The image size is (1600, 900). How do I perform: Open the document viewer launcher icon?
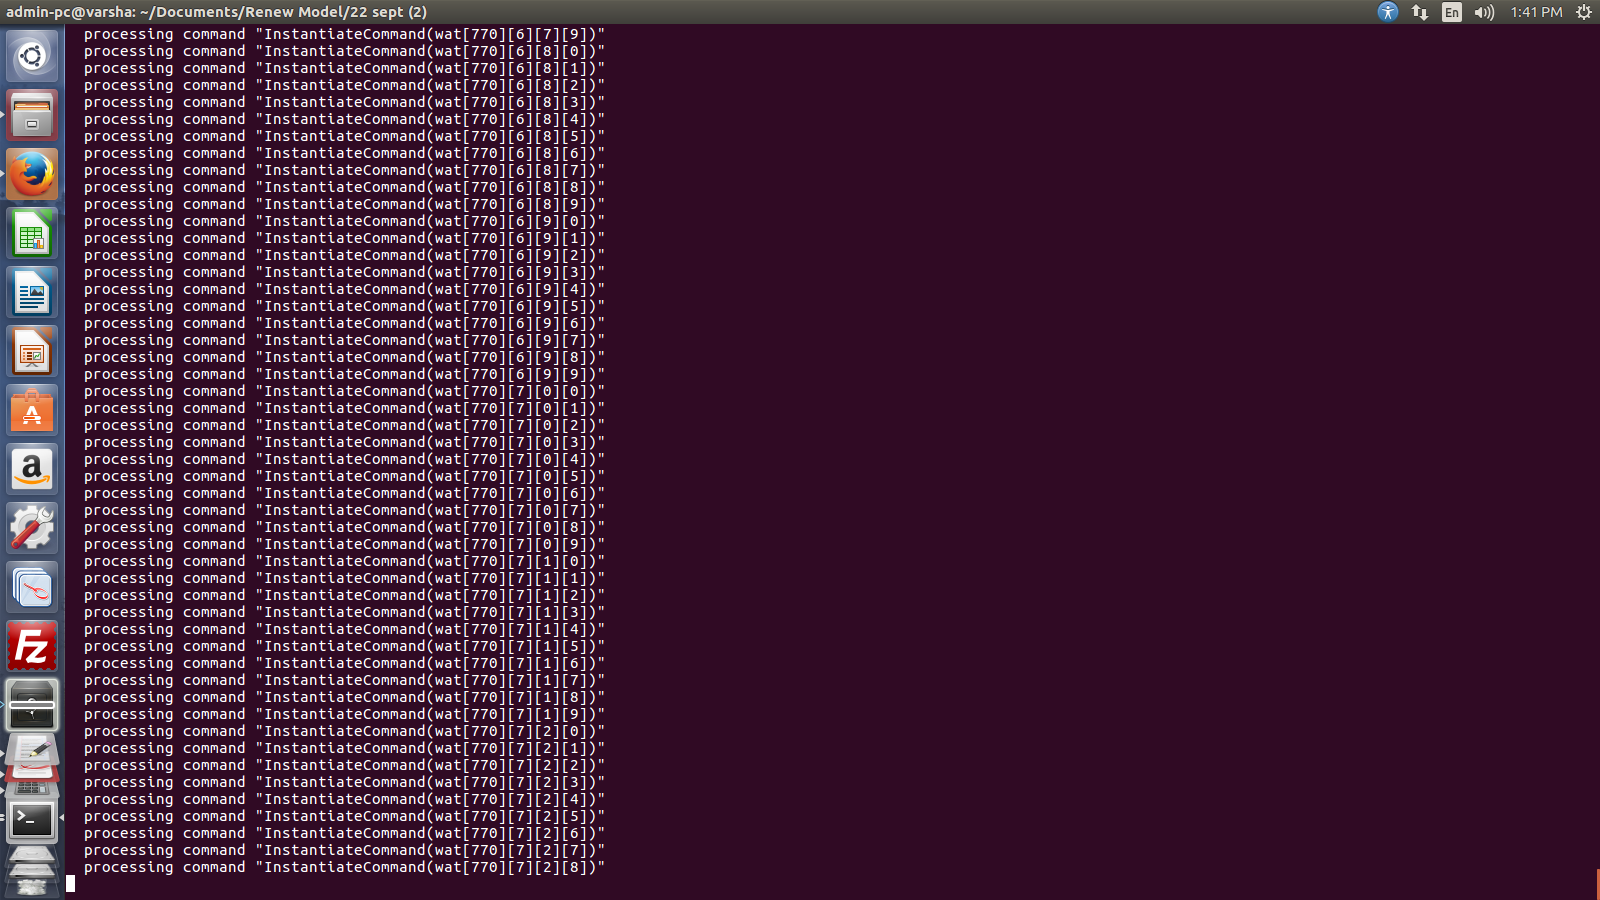pos(32,587)
